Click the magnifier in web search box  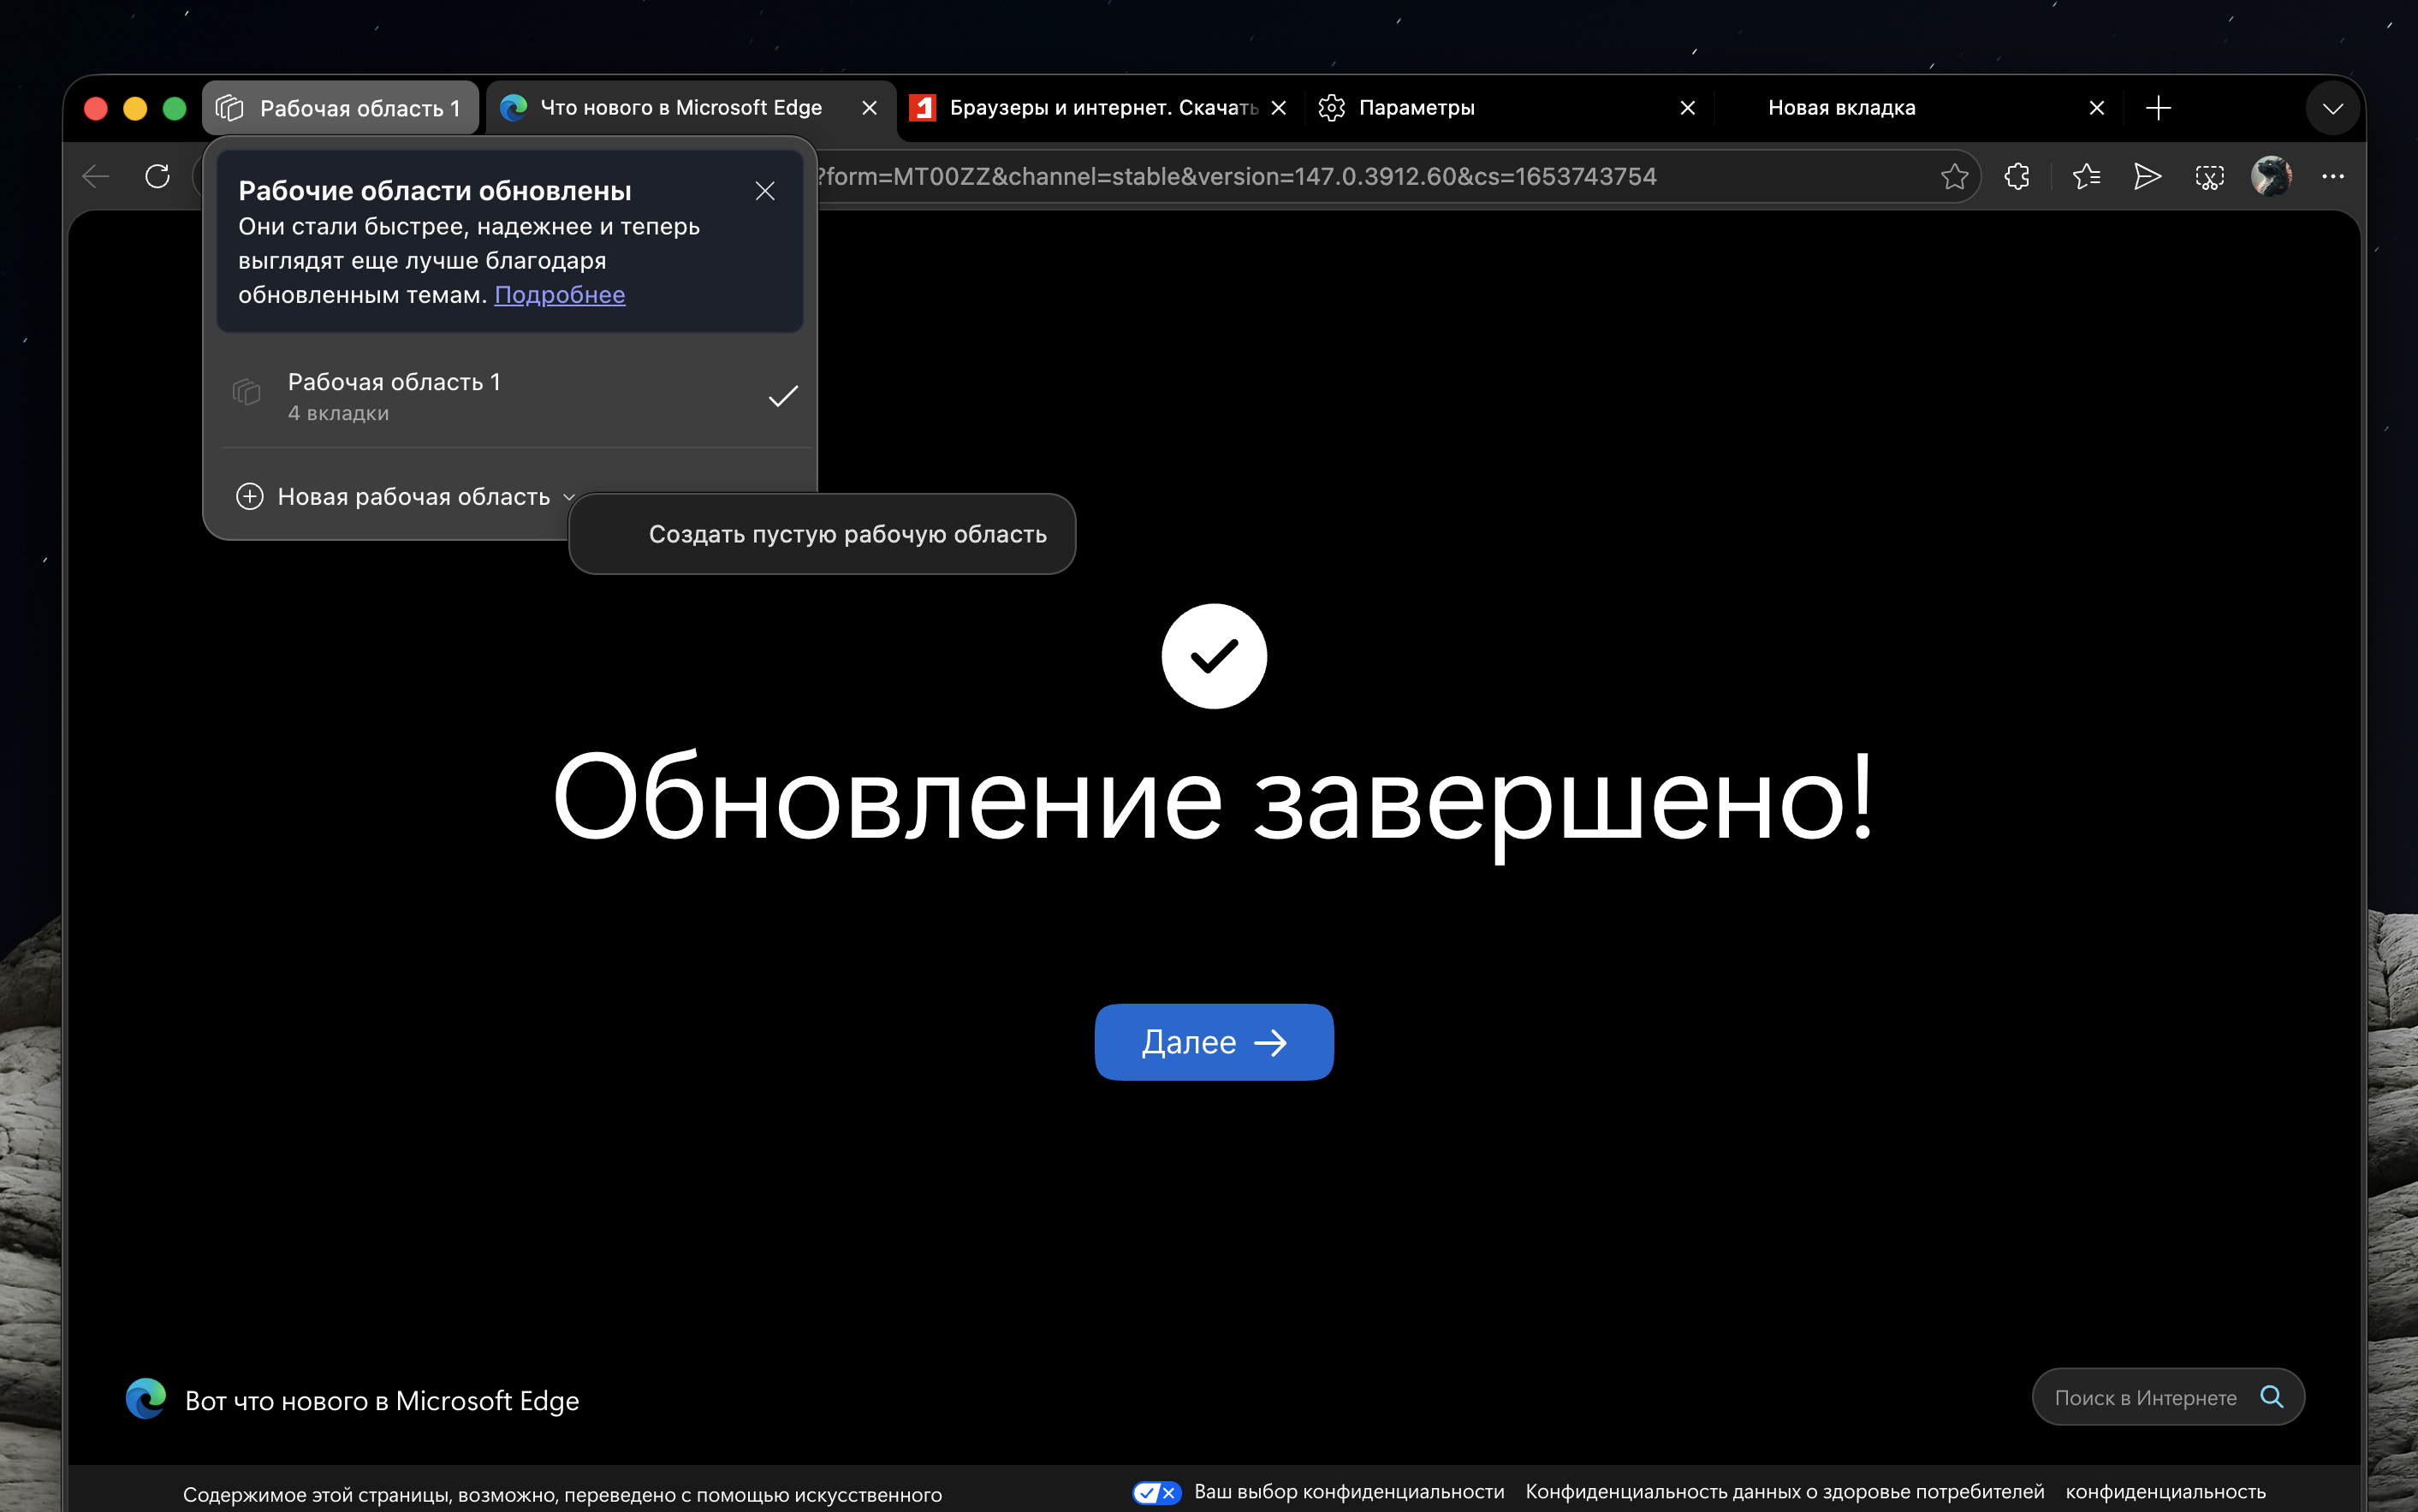2271,1397
